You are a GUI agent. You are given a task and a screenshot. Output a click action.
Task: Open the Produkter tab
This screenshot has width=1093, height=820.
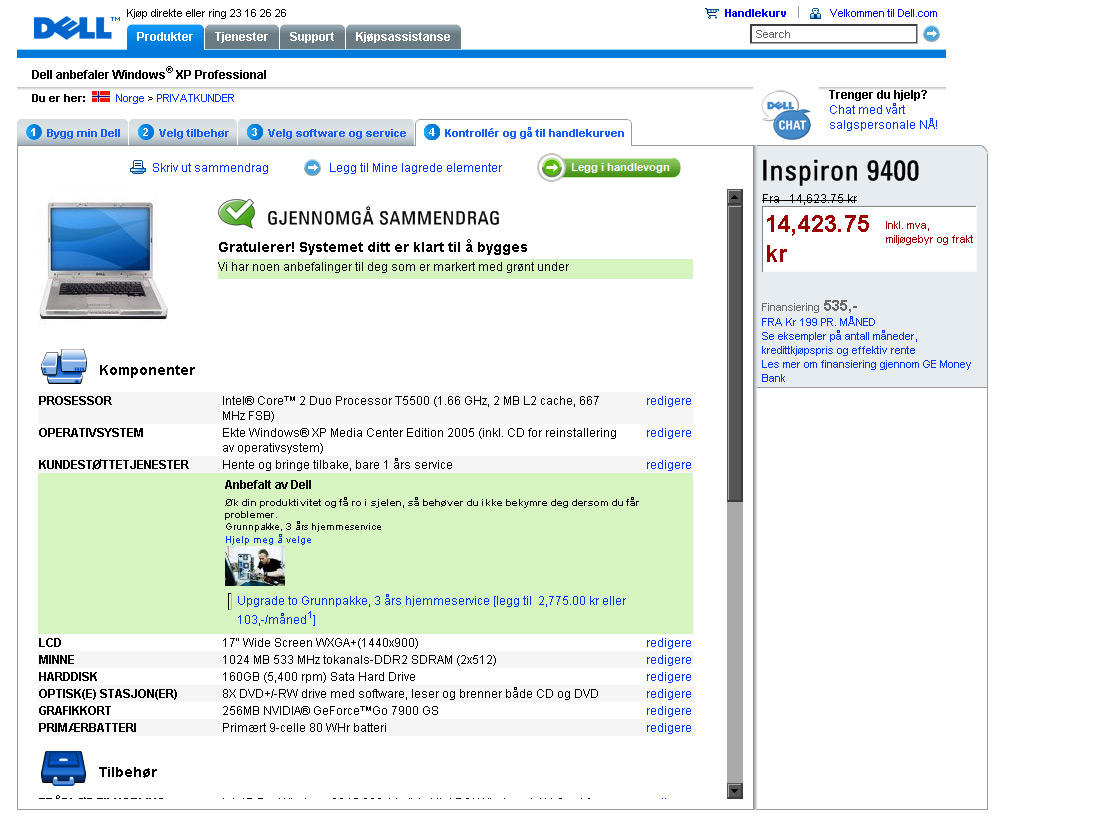tap(165, 37)
